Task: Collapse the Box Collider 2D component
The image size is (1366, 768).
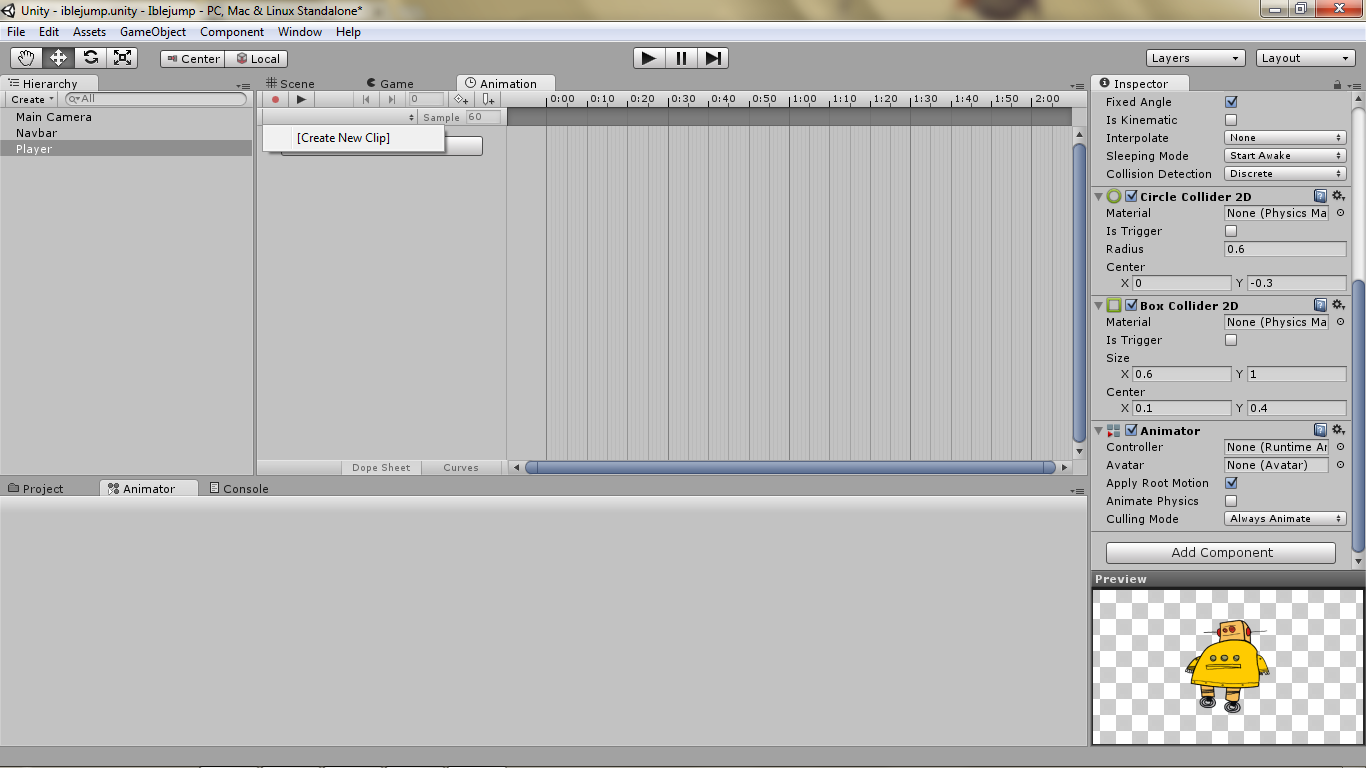Action: [1098, 305]
